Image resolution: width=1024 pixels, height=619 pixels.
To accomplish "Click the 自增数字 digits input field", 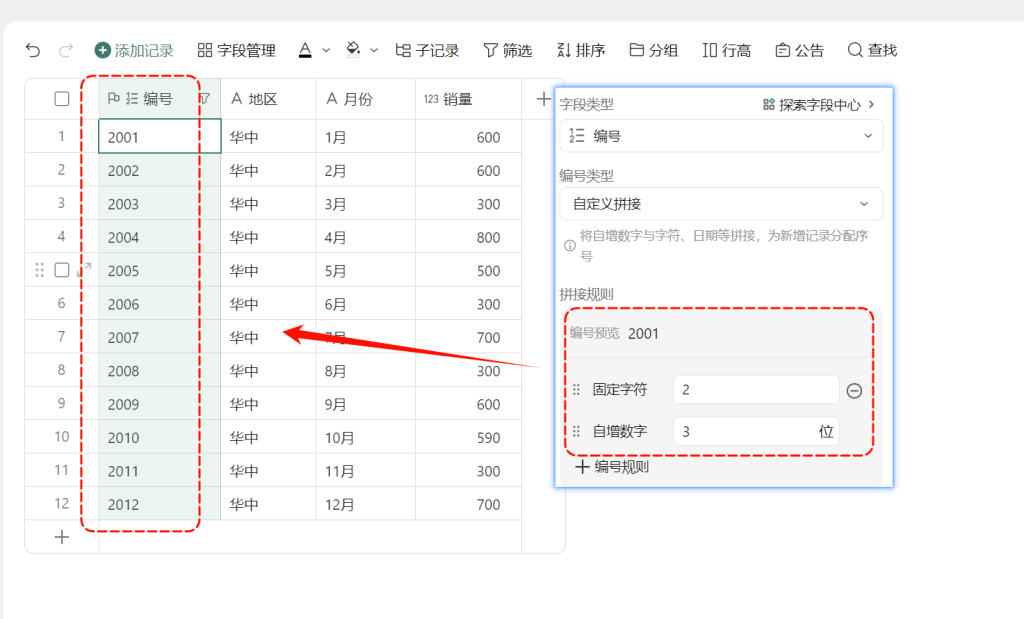I will (x=756, y=432).
